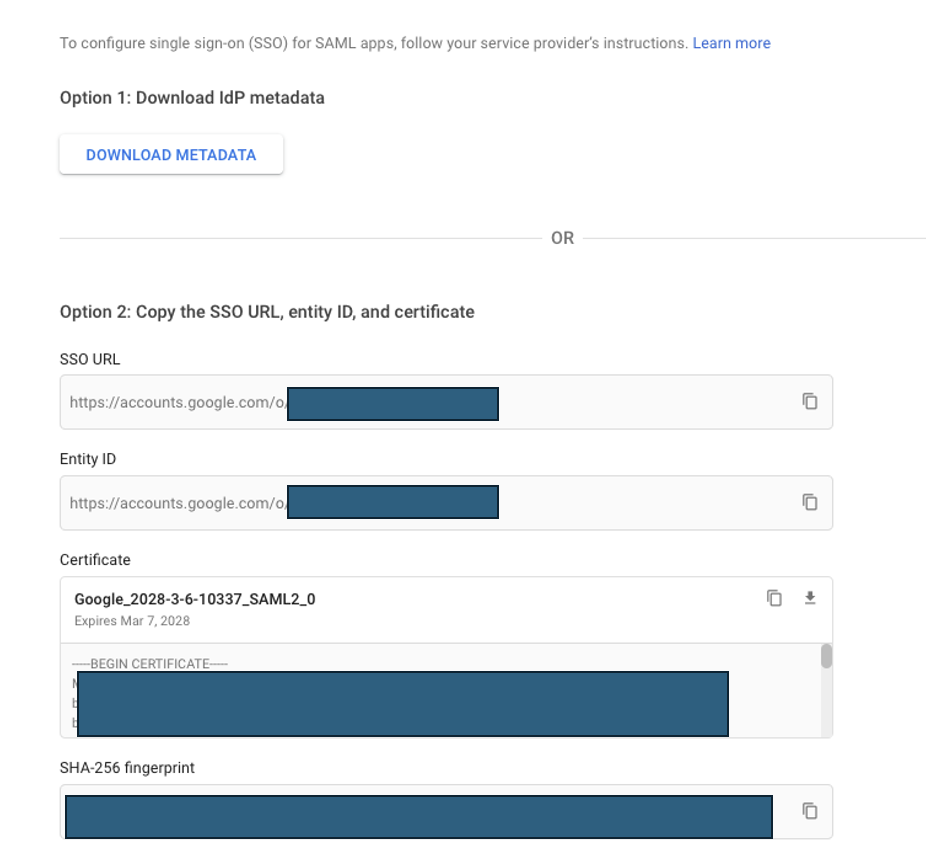Copy the Entity ID using its copy icon
The width and height of the screenshot is (926, 862).
tap(810, 502)
